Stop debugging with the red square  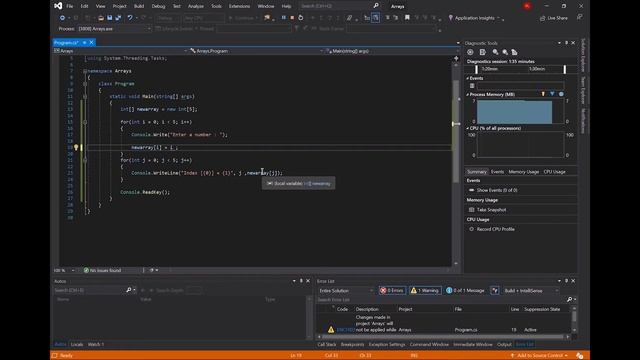click(292, 18)
